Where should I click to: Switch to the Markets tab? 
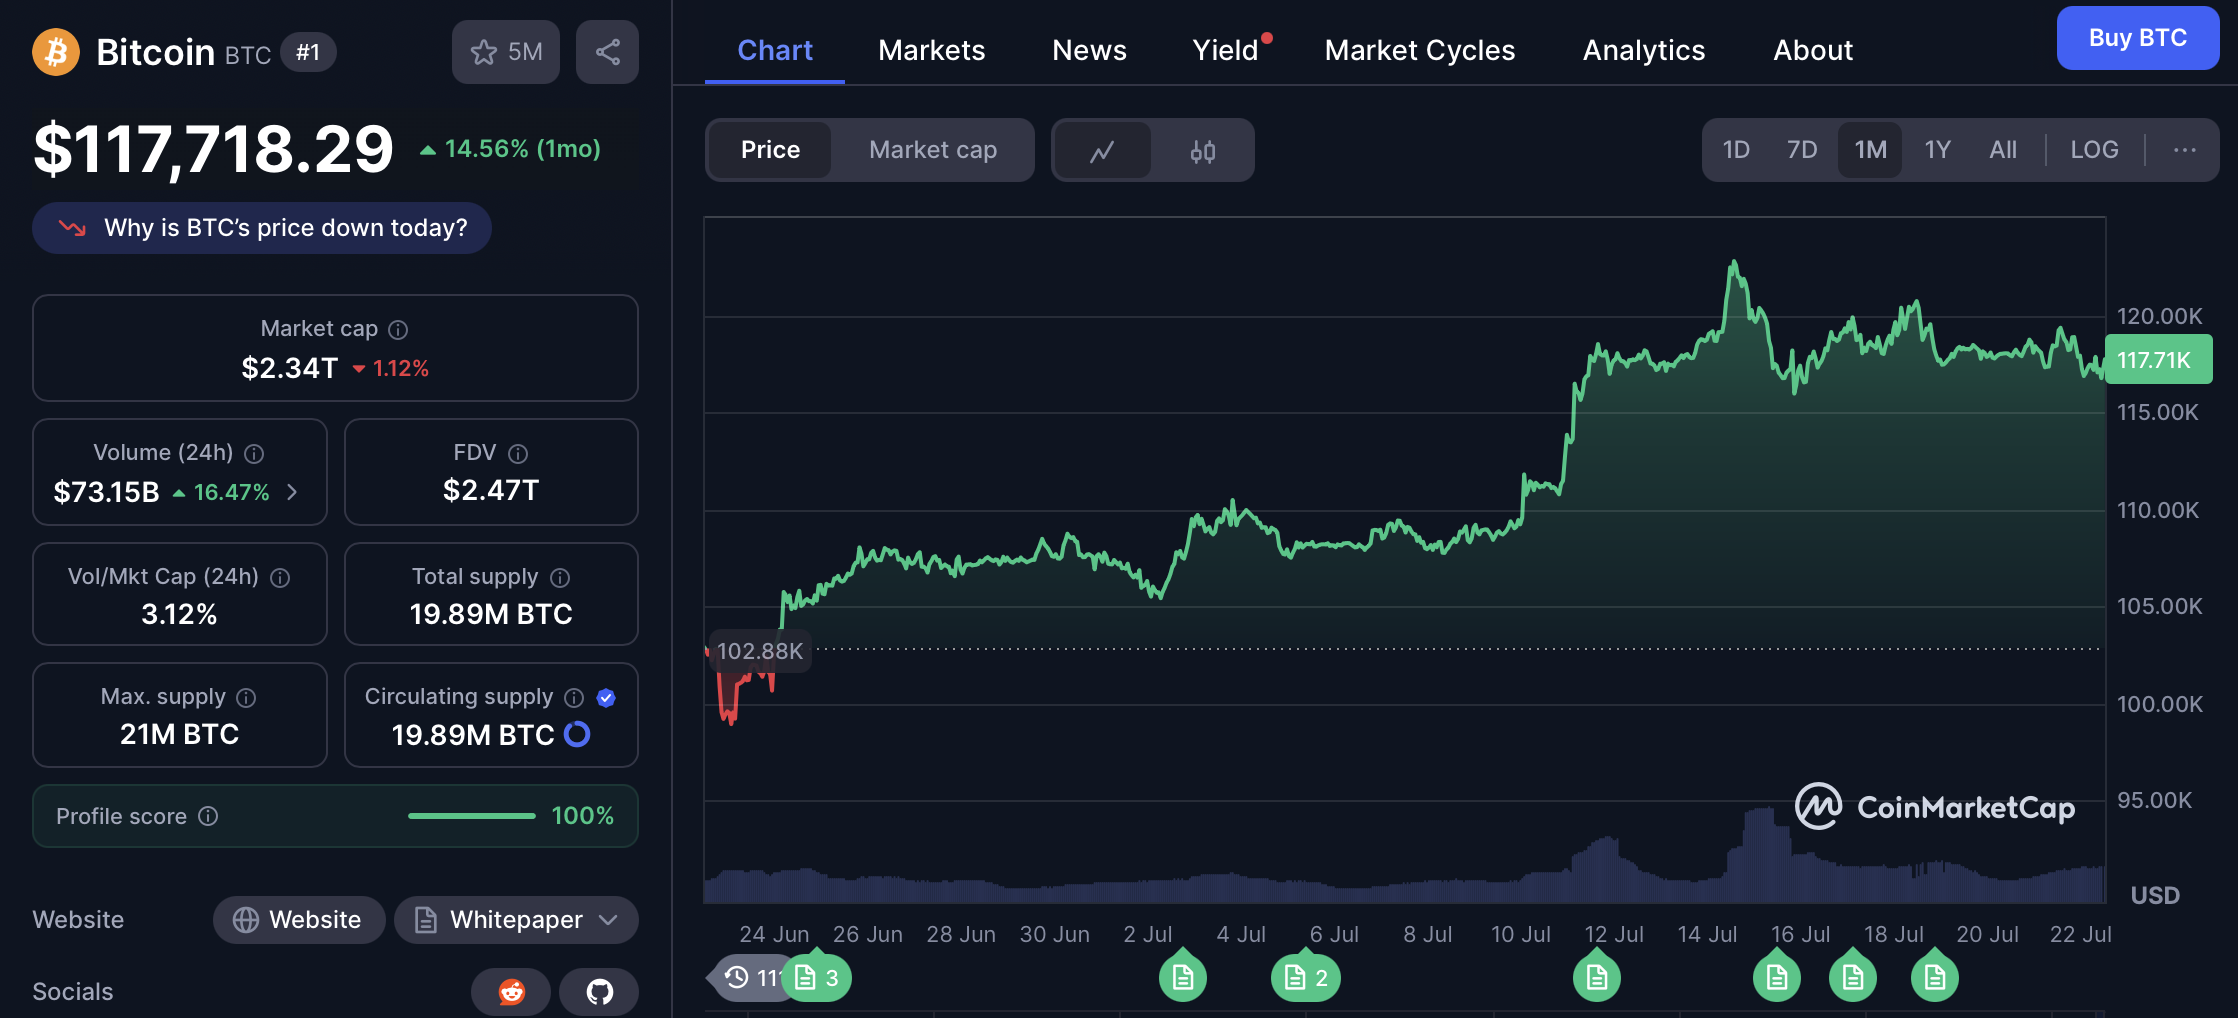[932, 50]
